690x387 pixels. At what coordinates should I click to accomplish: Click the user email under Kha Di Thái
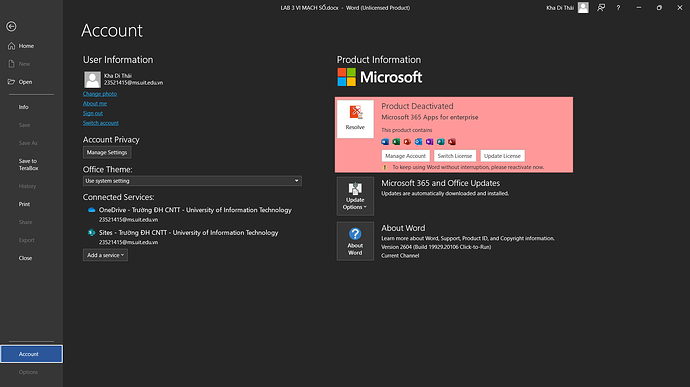point(133,83)
